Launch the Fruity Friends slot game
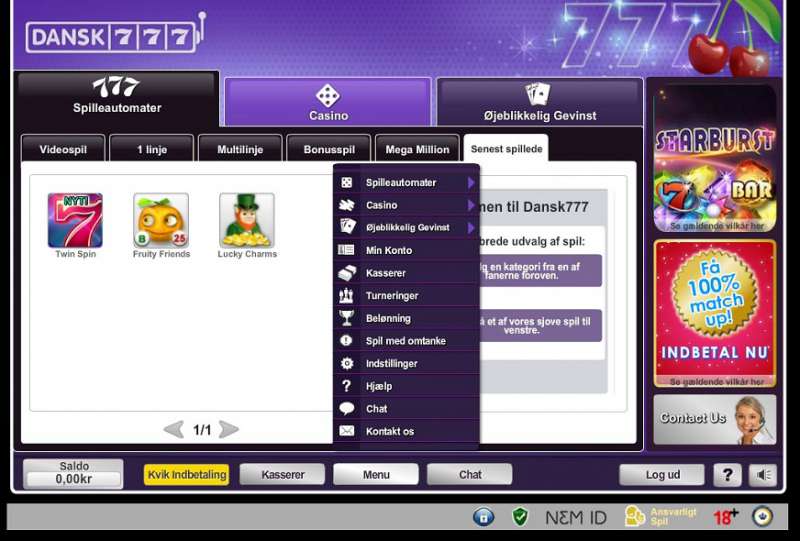 pyautogui.click(x=161, y=220)
